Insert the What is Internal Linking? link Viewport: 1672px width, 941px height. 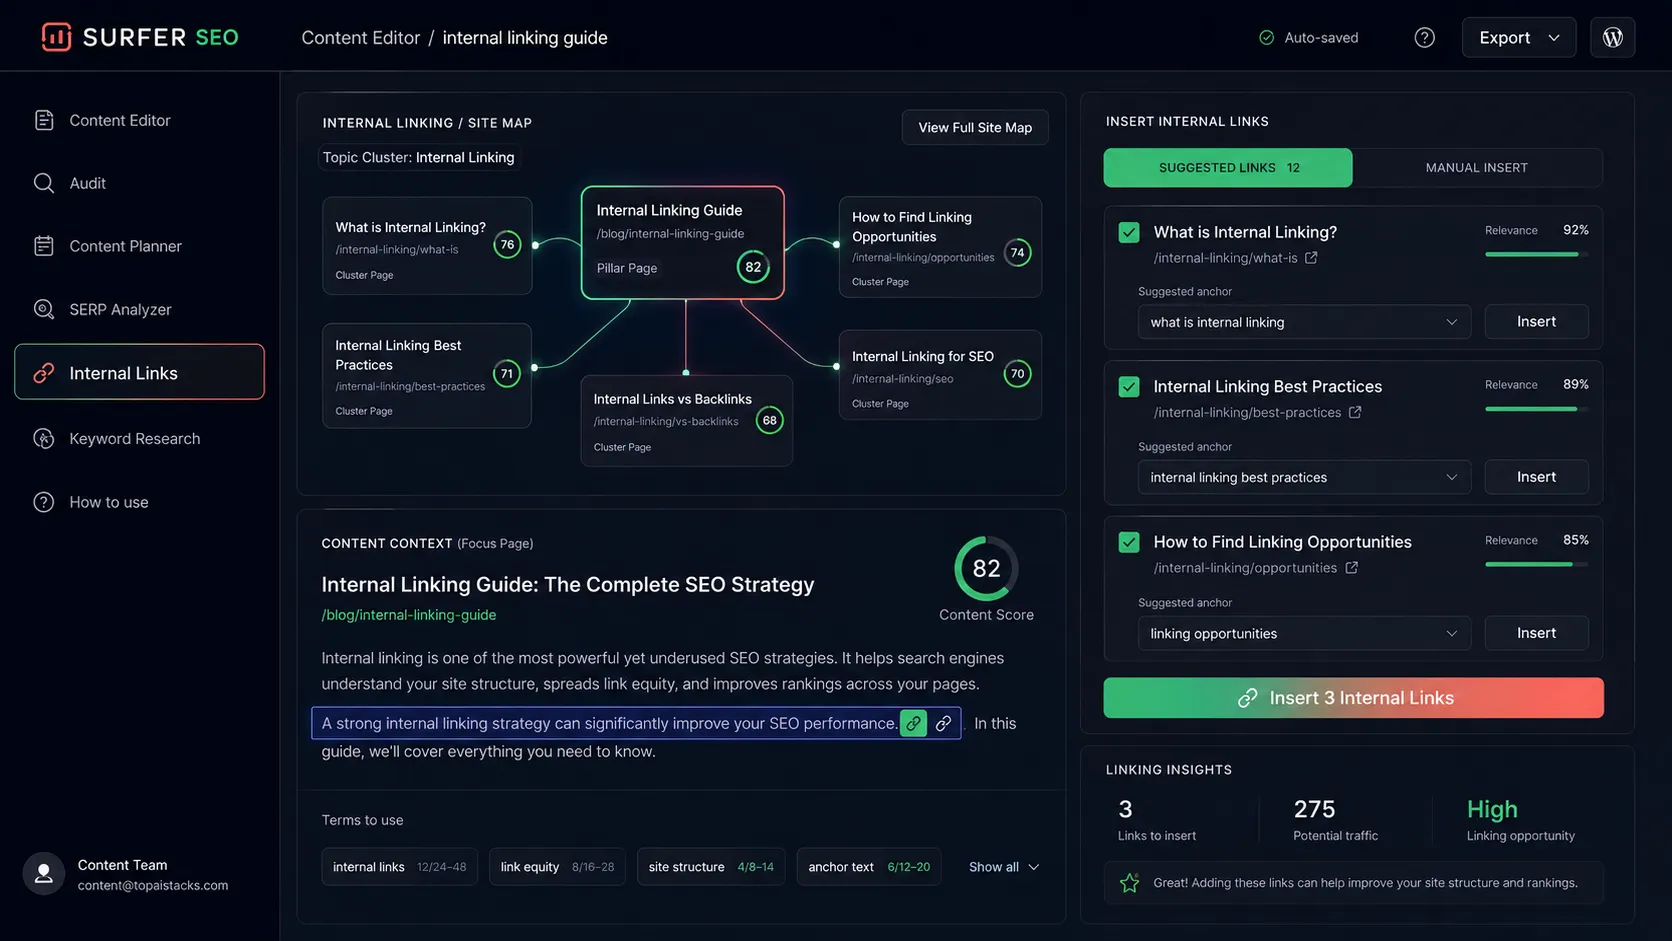(1536, 321)
